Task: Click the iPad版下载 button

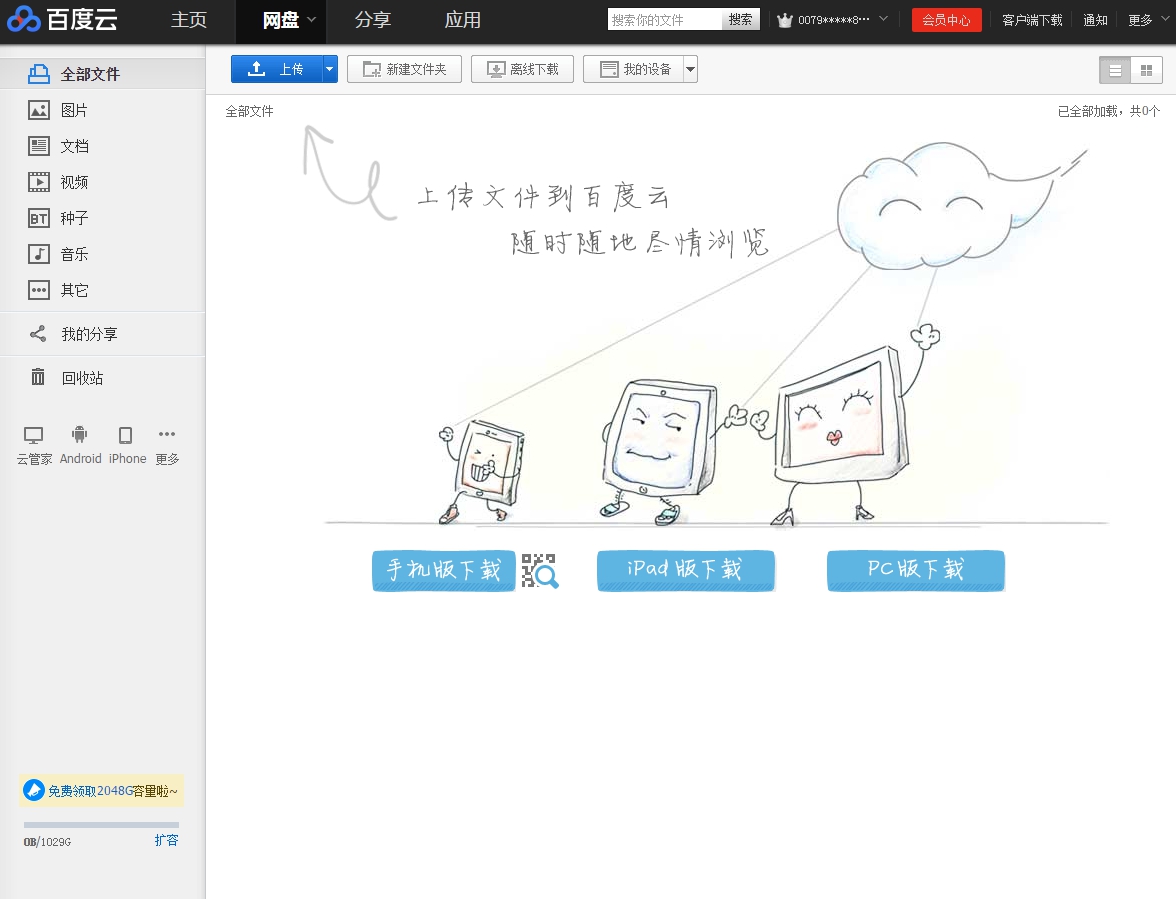Action: pyautogui.click(x=686, y=571)
